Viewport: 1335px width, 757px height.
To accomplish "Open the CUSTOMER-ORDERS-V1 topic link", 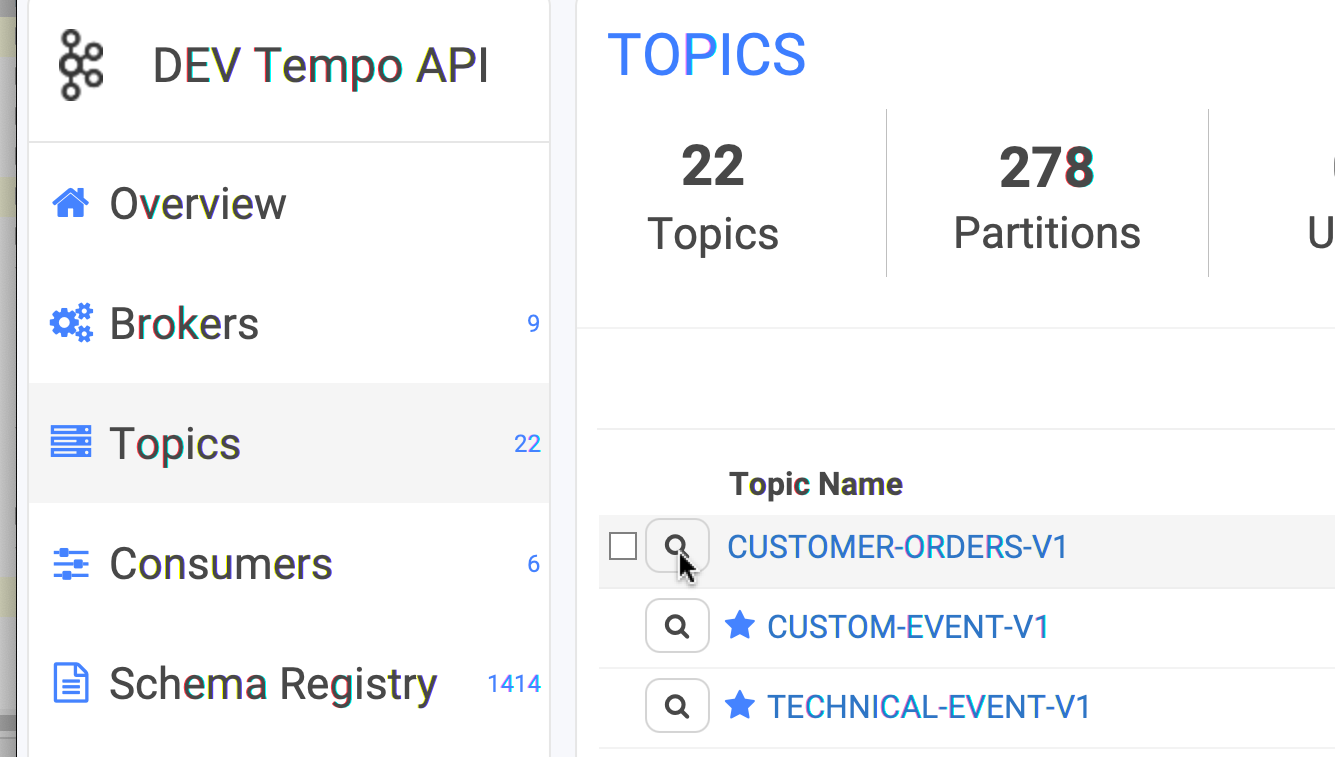I will coord(898,547).
